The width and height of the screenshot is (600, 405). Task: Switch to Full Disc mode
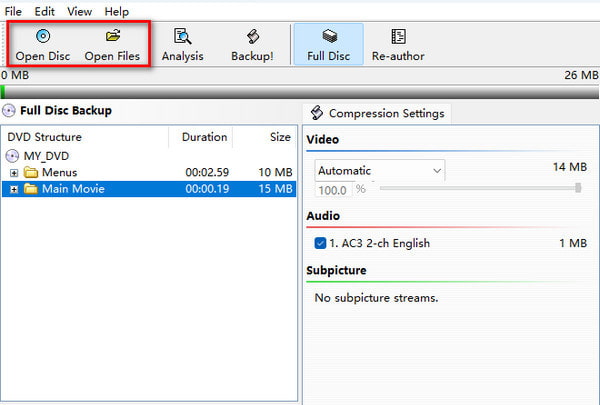coord(329,44)
